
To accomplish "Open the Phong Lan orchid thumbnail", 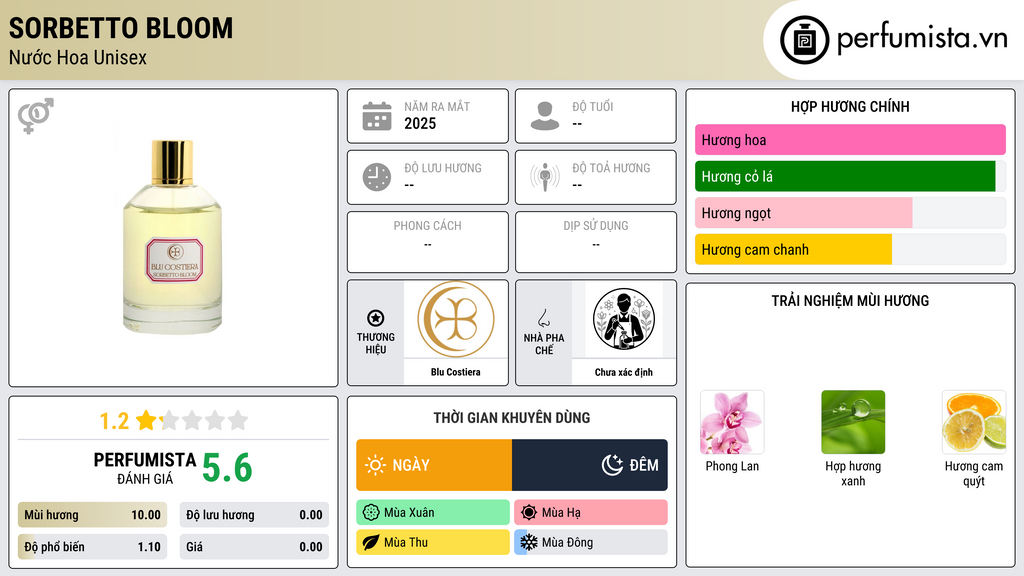I will (x=732, y=423).
